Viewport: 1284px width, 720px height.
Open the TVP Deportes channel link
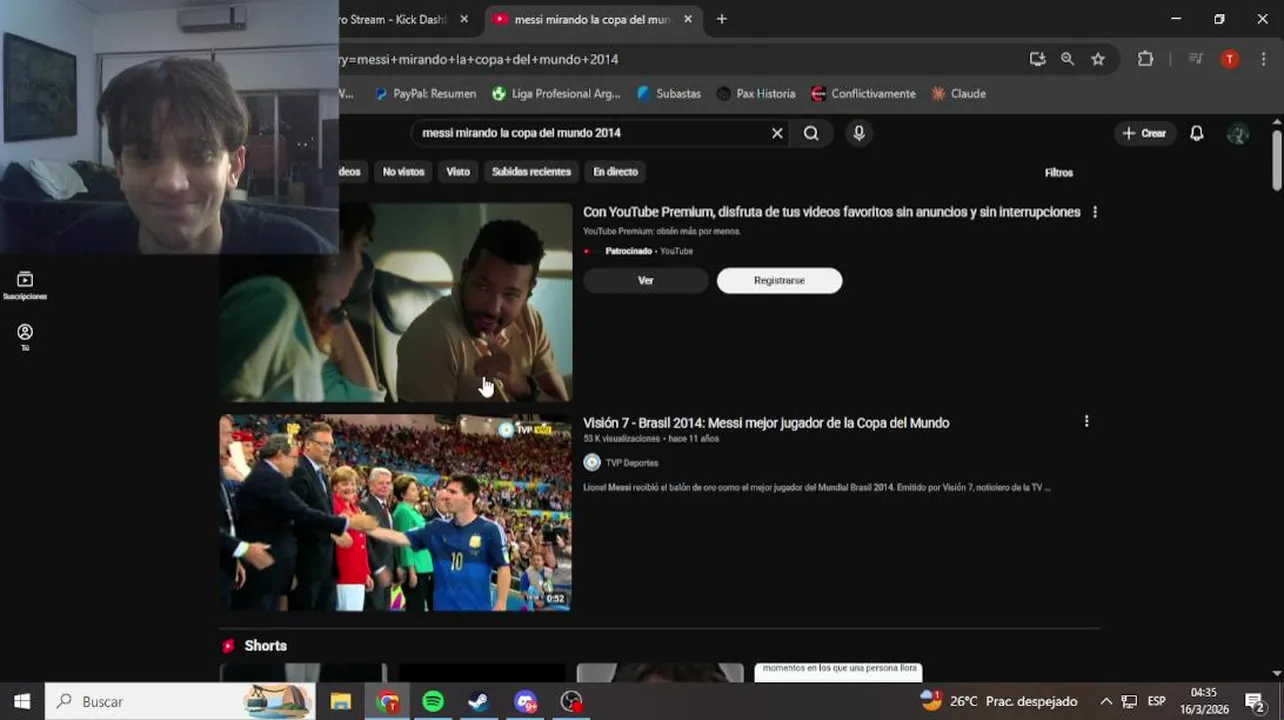click(631, 463)
